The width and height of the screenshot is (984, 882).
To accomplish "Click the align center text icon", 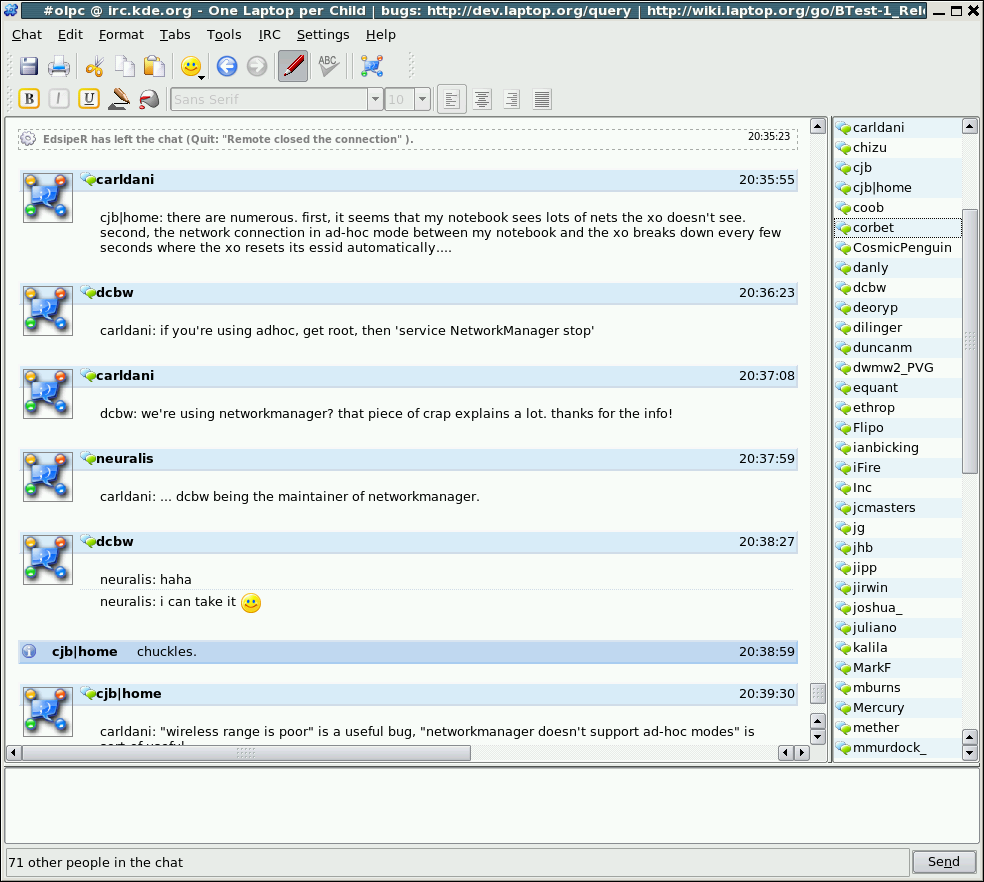I will (x=482, y=99).
